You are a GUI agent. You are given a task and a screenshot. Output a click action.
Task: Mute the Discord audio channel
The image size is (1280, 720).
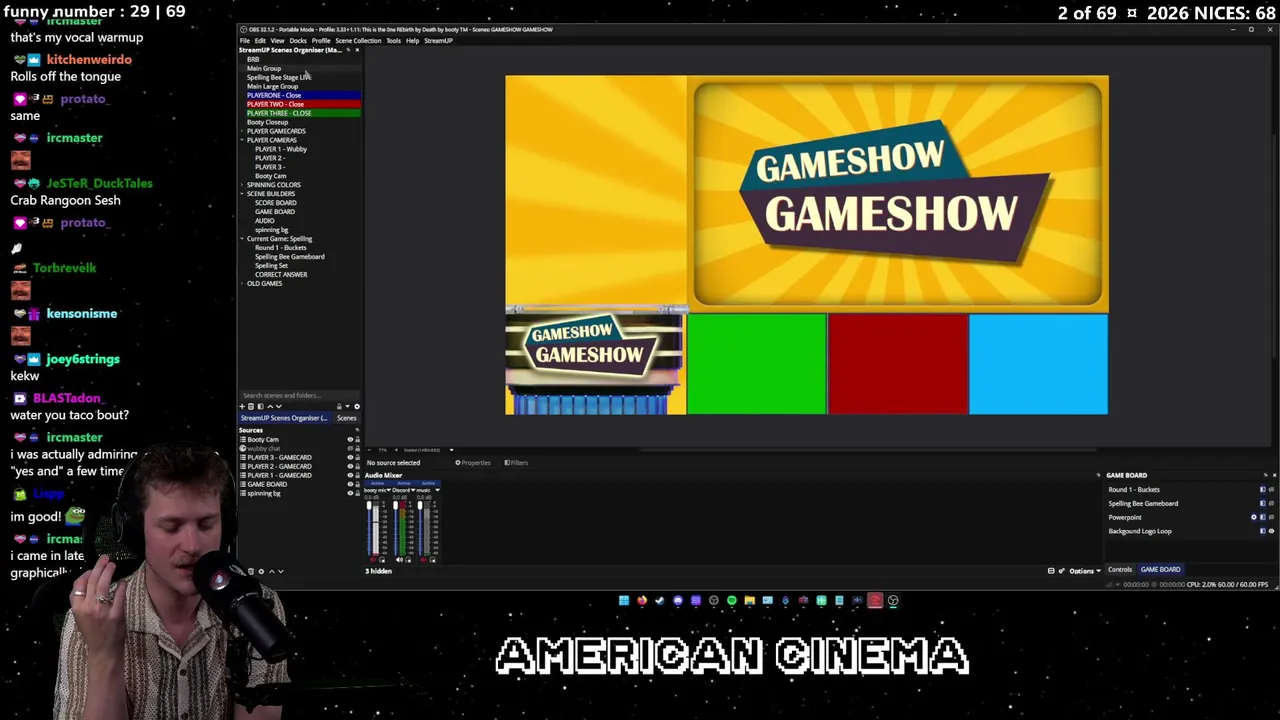pyautogui.click(x=399, y=560)
